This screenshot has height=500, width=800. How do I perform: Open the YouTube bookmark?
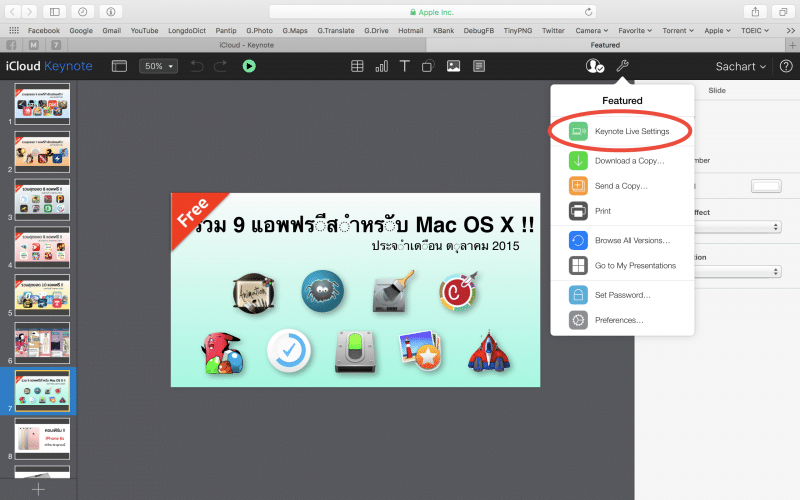click(144, 31)
